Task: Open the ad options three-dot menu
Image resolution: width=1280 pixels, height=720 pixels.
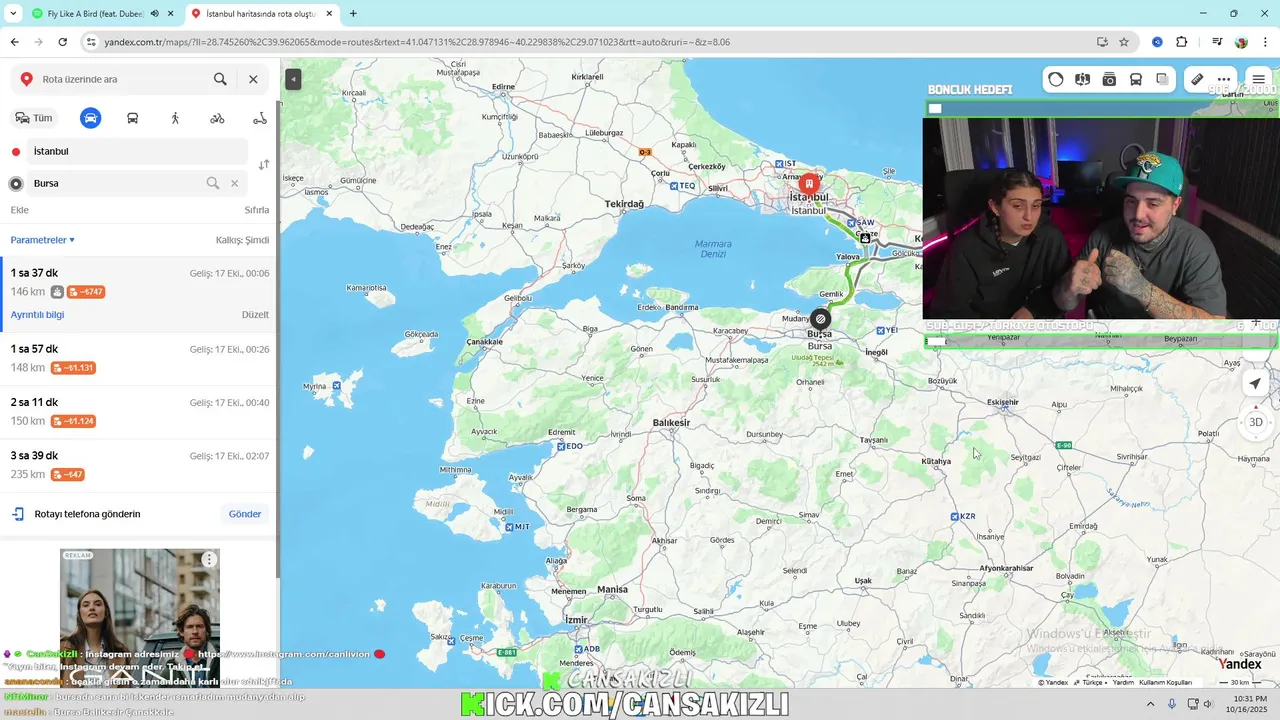Action: tap(209, 560)
